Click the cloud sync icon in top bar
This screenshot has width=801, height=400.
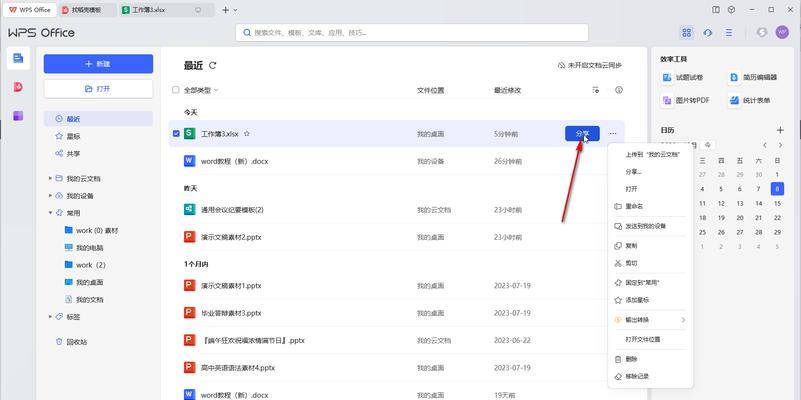pyautogui.click(x=708, y=33)
